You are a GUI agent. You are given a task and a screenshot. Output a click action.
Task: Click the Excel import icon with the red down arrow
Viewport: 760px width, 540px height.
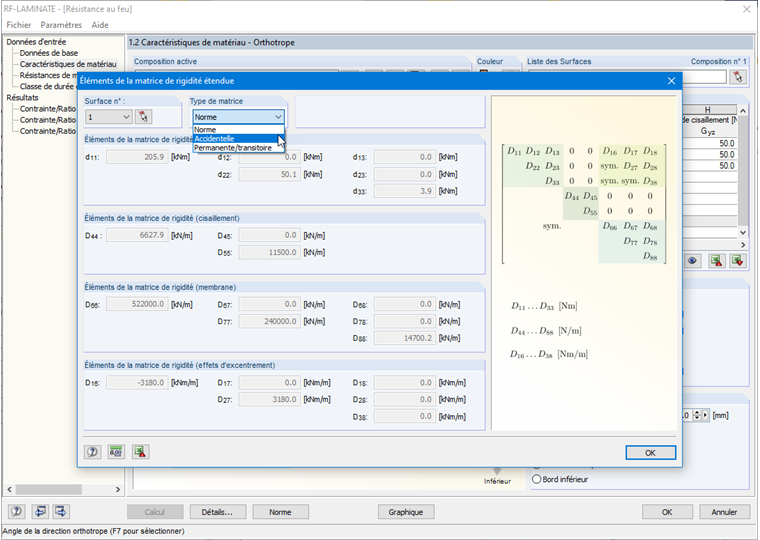tap(738, 261)
